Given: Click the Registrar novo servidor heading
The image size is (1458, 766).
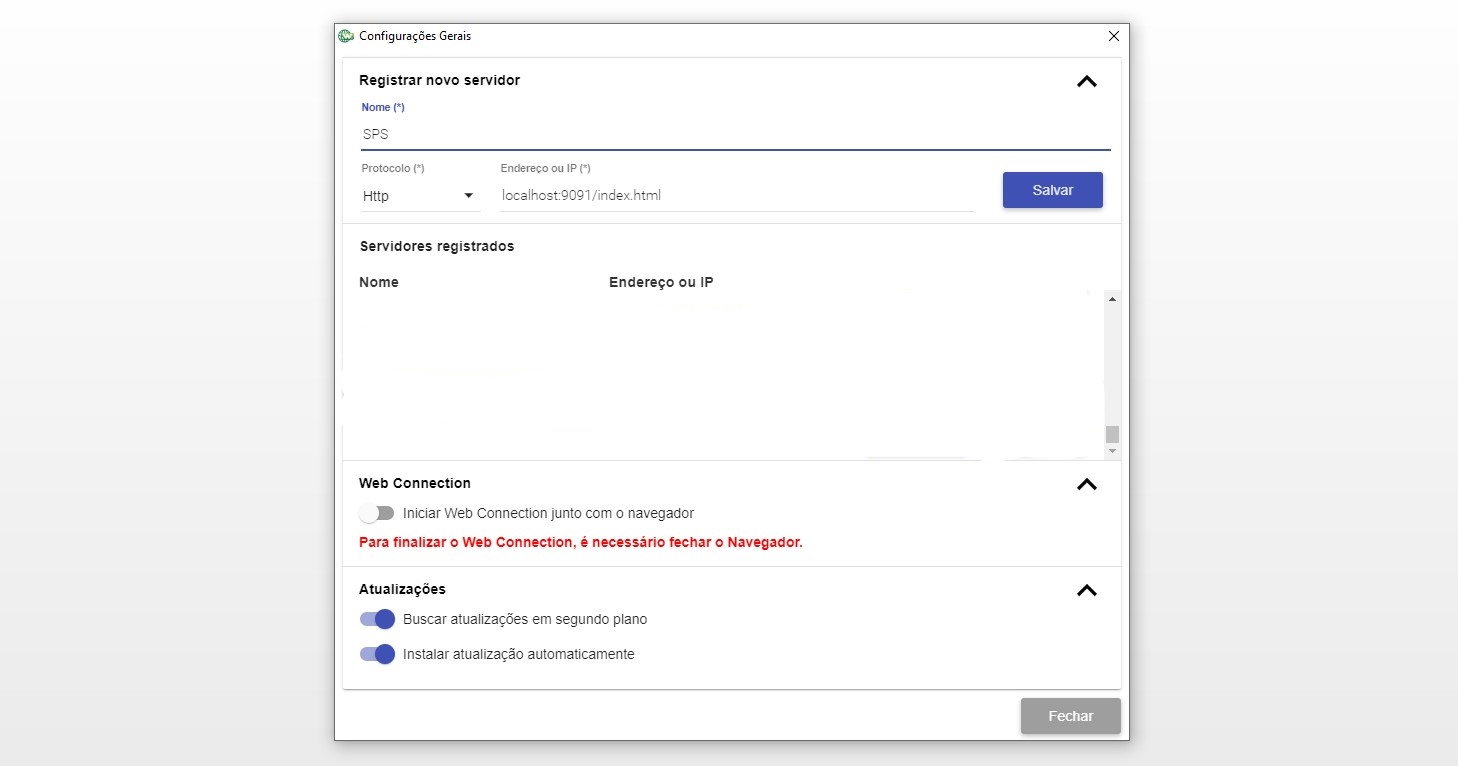Looking at the screenshot, I should (440, 80).
